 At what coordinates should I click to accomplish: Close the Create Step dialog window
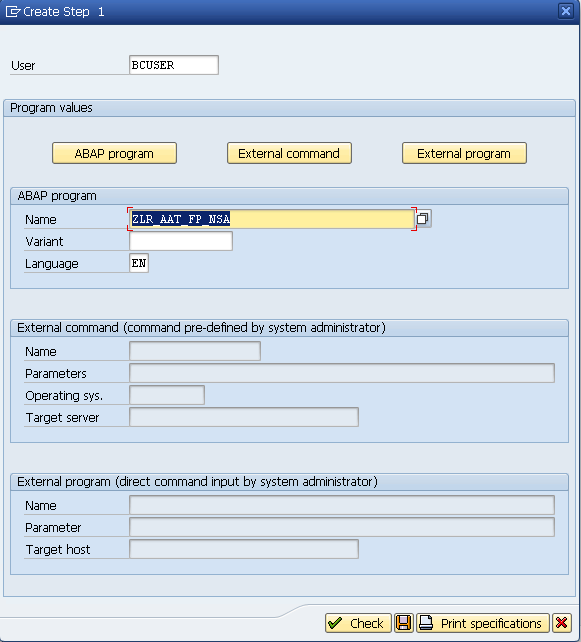point(565,11)
